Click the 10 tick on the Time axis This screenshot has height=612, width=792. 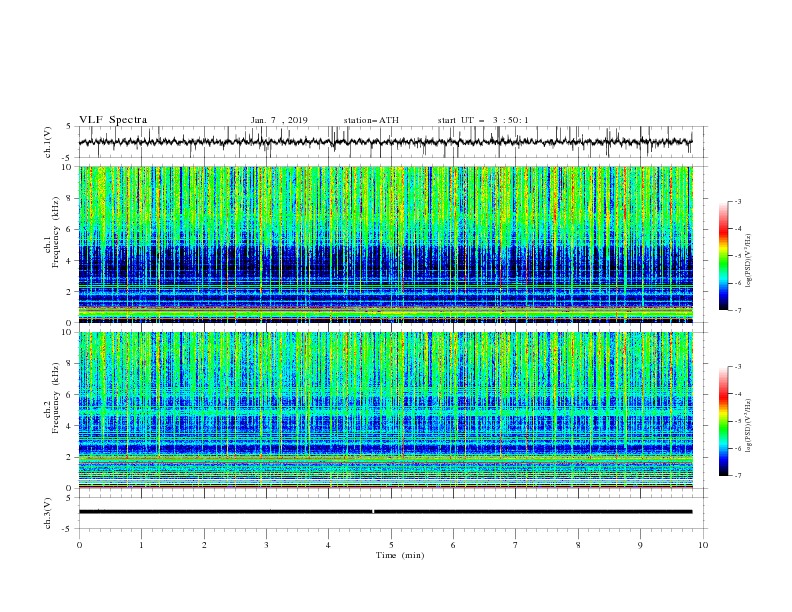(x=703, y=545)
